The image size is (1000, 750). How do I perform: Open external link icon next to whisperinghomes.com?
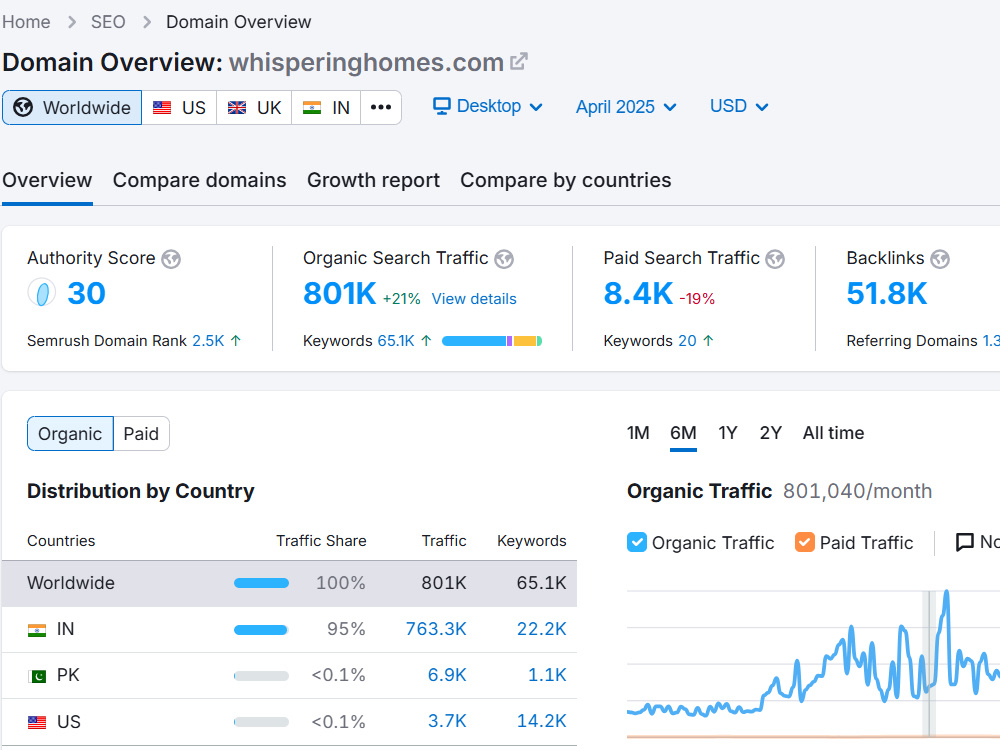[518, 61]
